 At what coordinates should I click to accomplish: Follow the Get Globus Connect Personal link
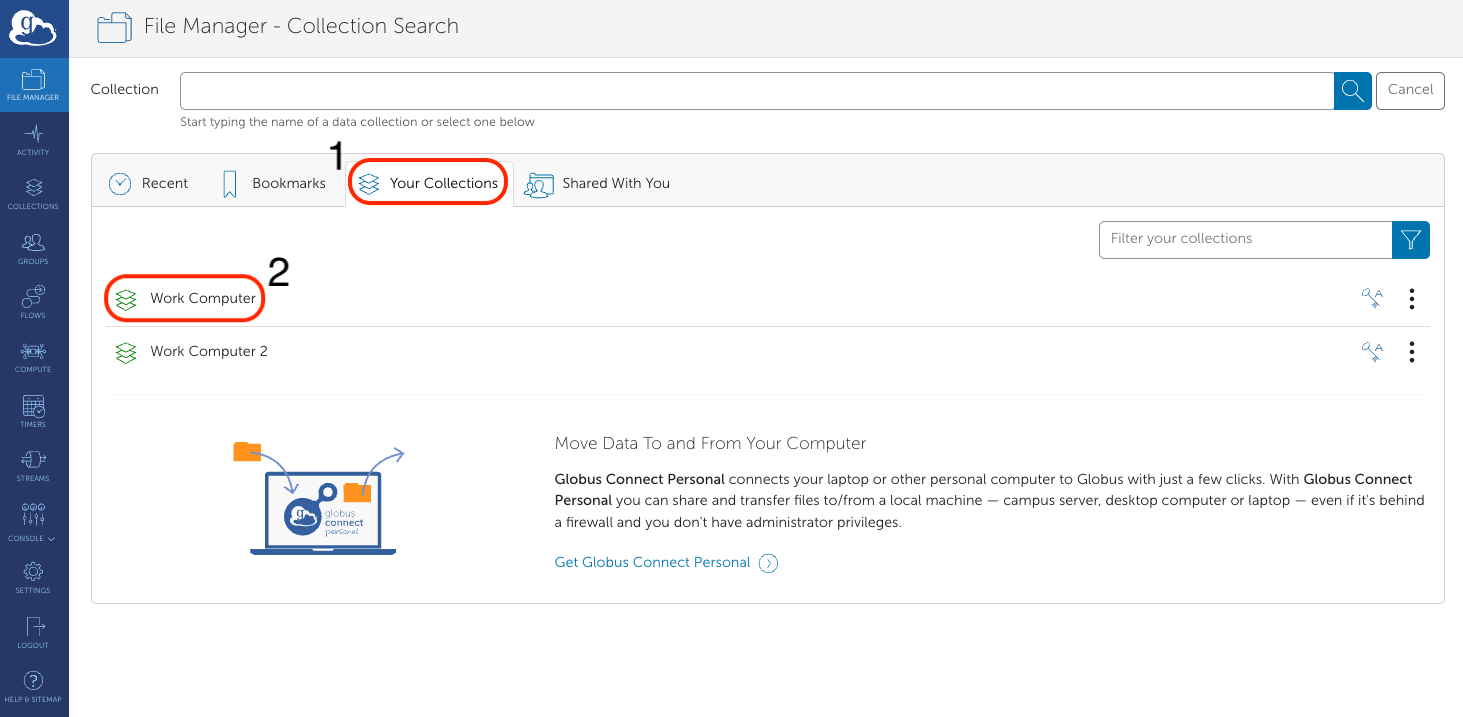tap(652, 563)
